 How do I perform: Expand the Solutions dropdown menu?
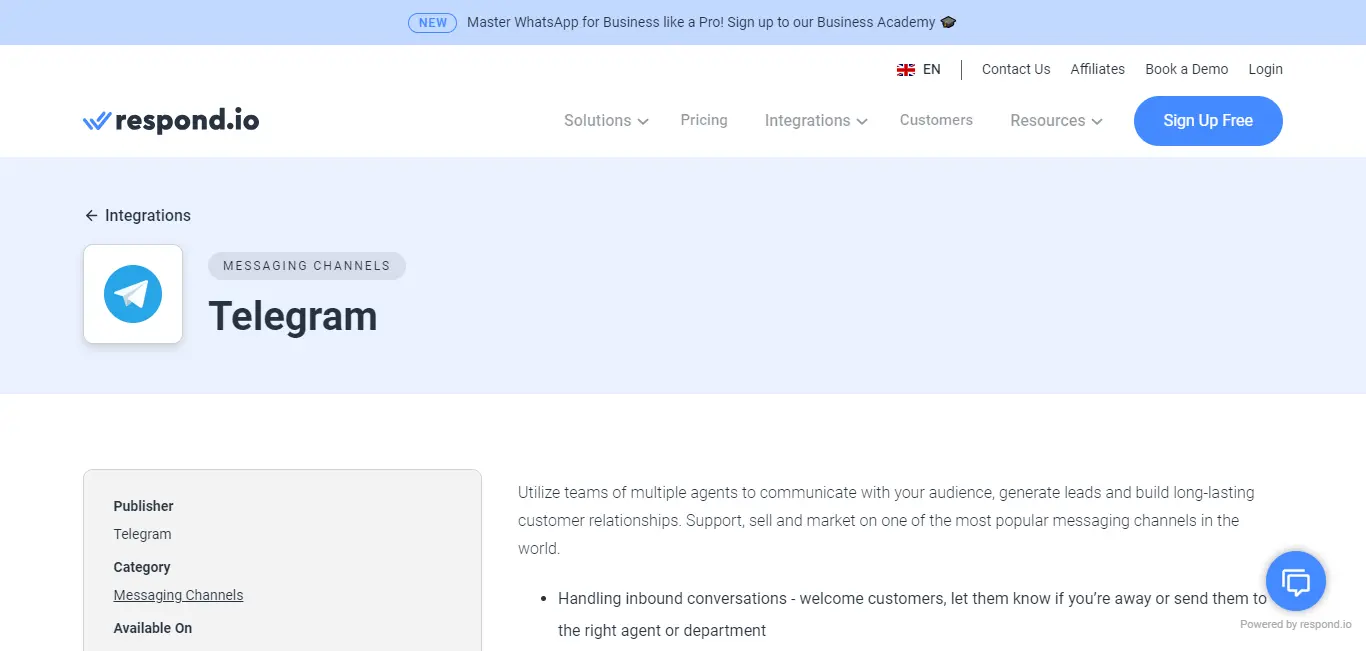(x=606, y=121)
